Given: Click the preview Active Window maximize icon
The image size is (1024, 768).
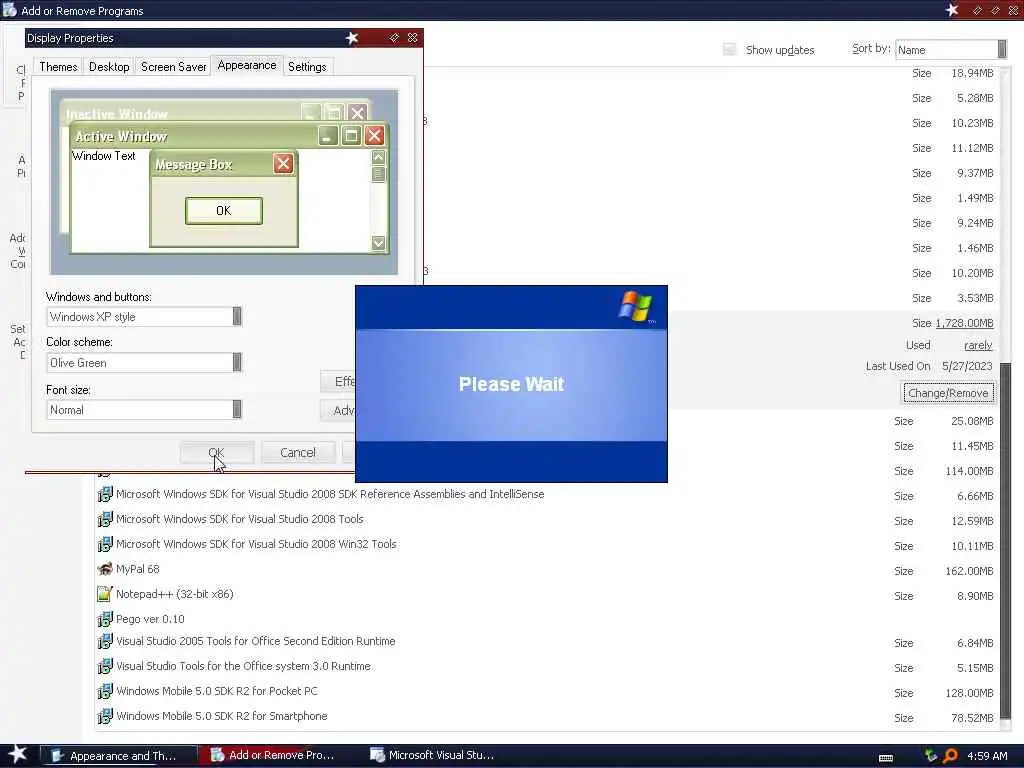Looking at the screenshot, I should click(351, 135).
